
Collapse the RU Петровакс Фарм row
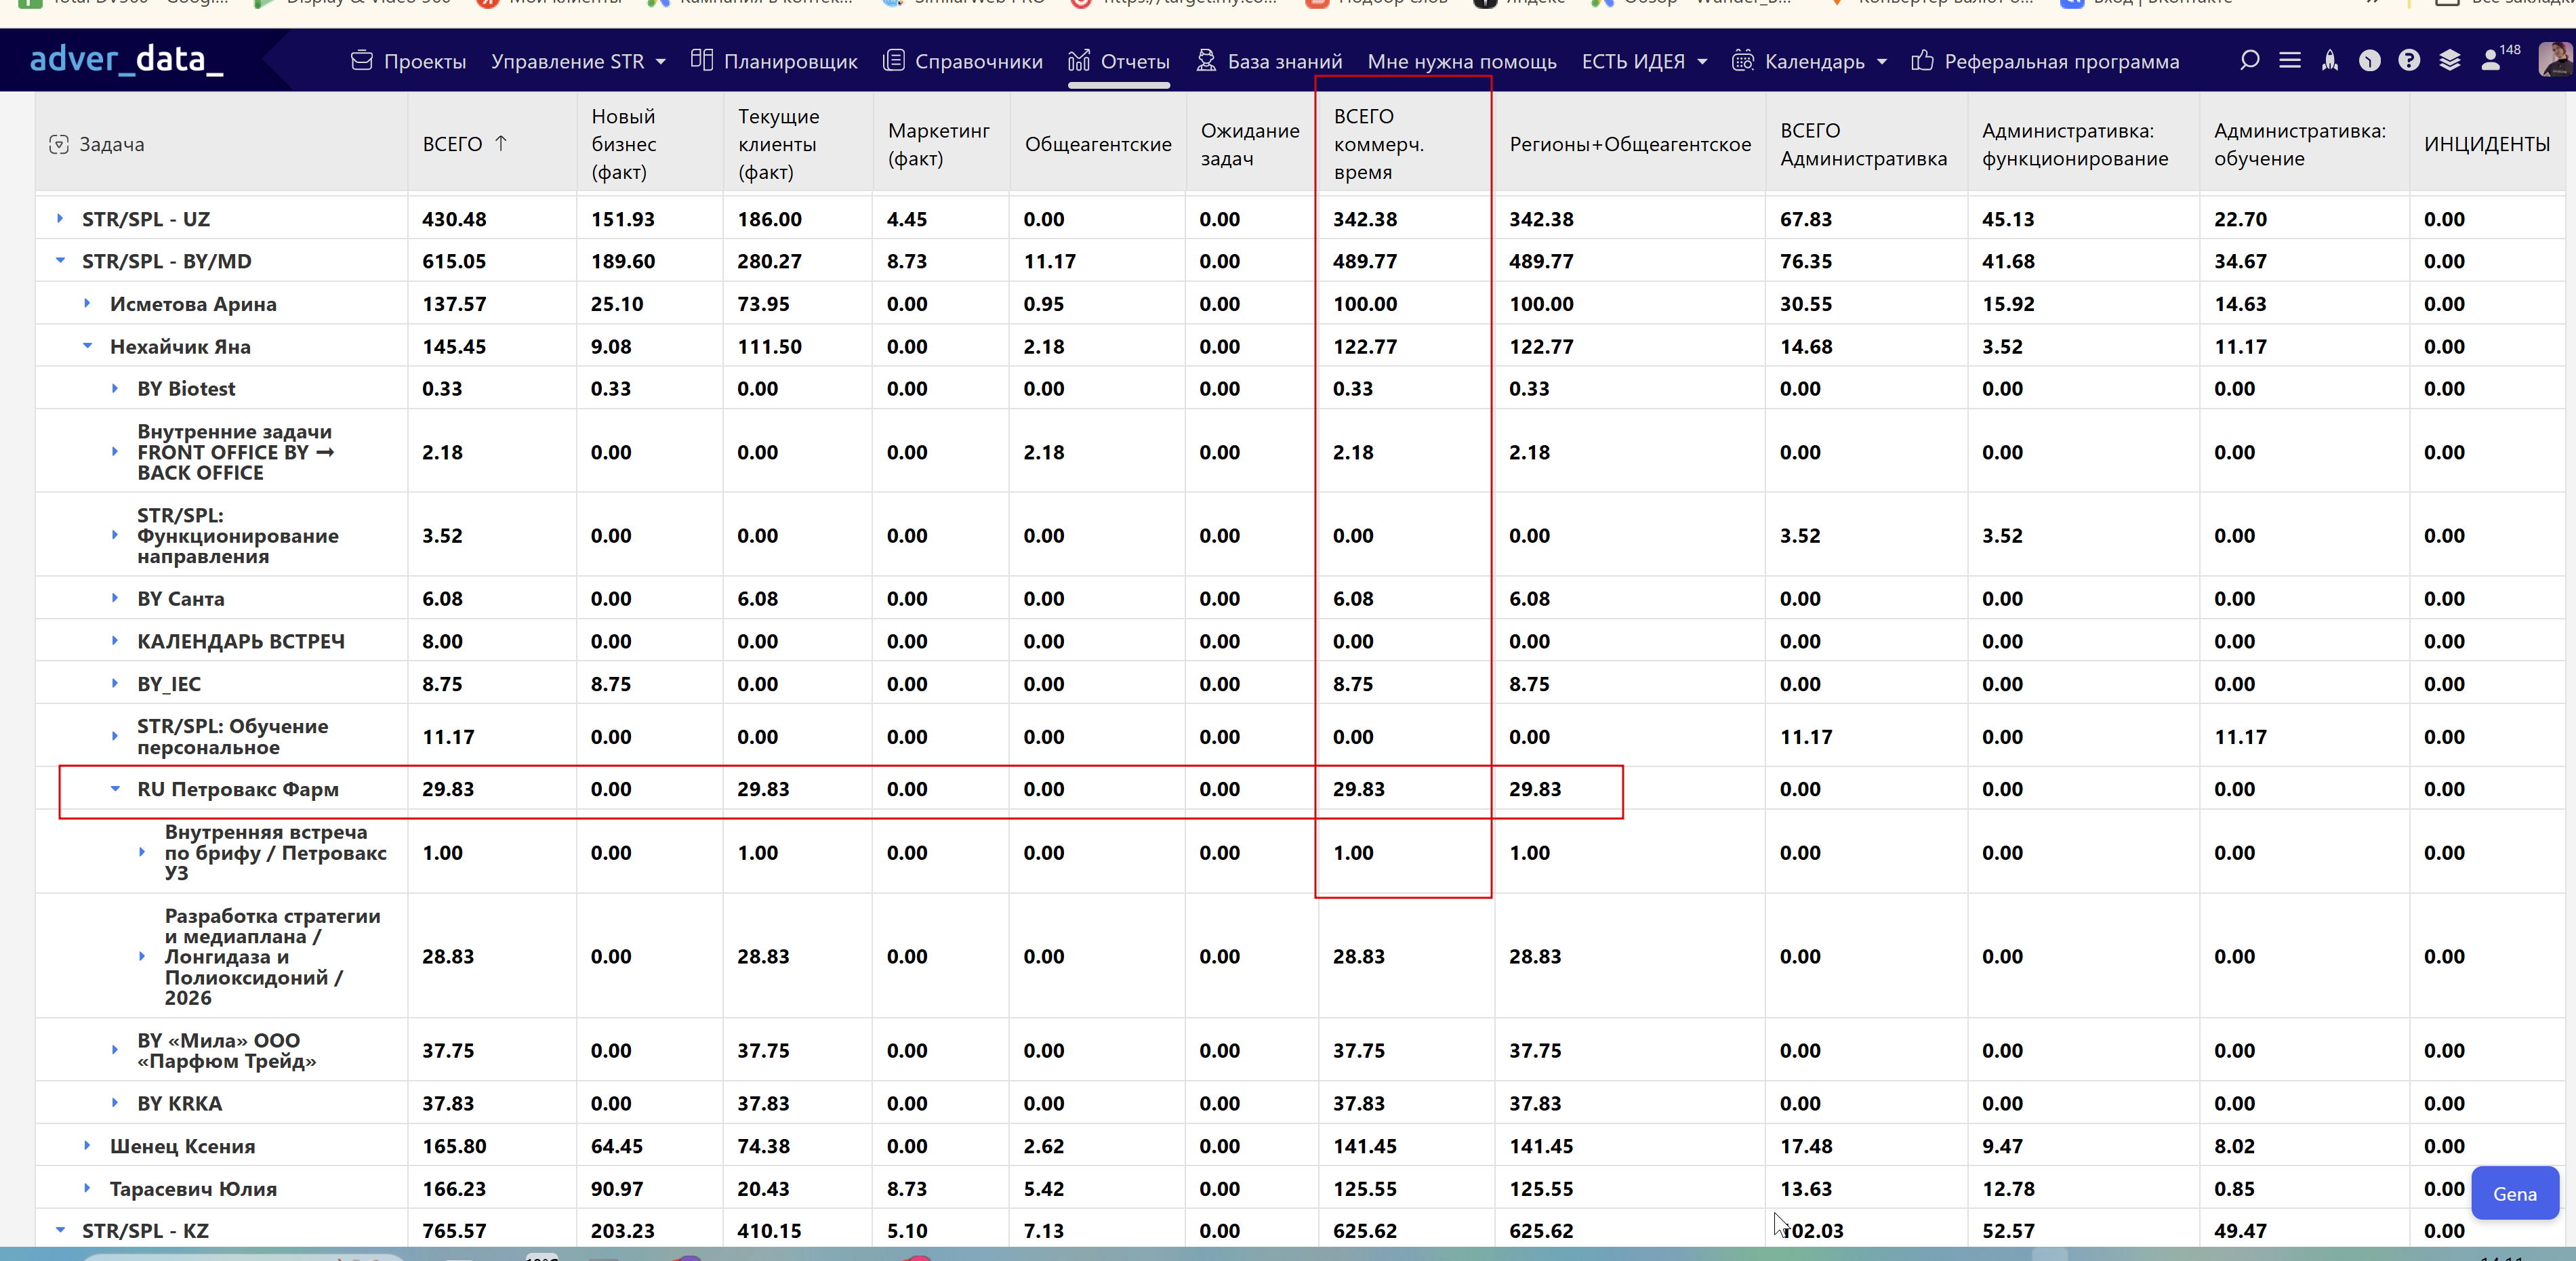115,789
